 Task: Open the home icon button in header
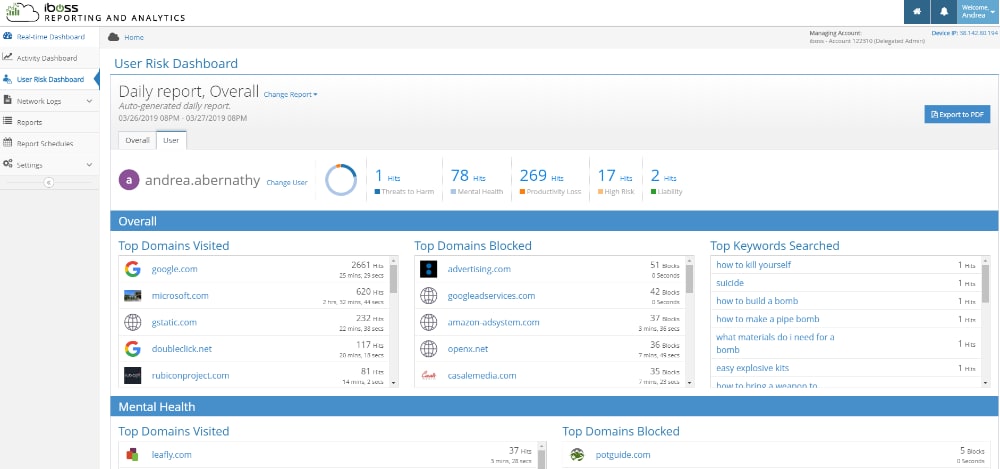(917, 11)
